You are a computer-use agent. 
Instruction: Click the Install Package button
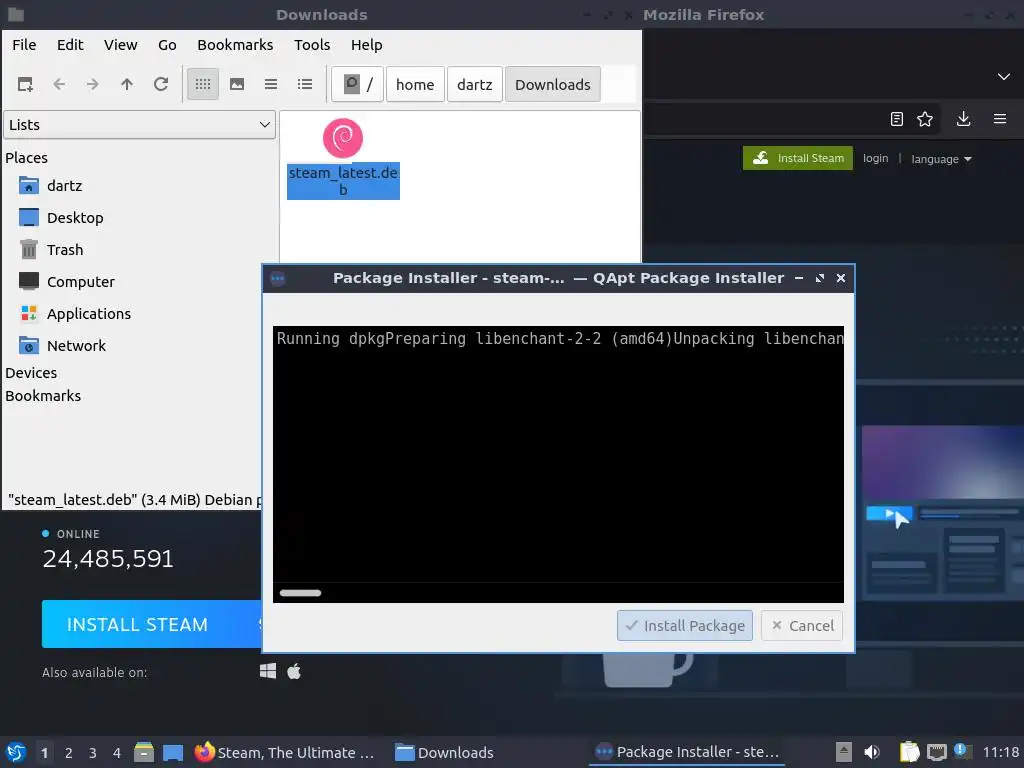pyautogui.click(x=684, y=626)
